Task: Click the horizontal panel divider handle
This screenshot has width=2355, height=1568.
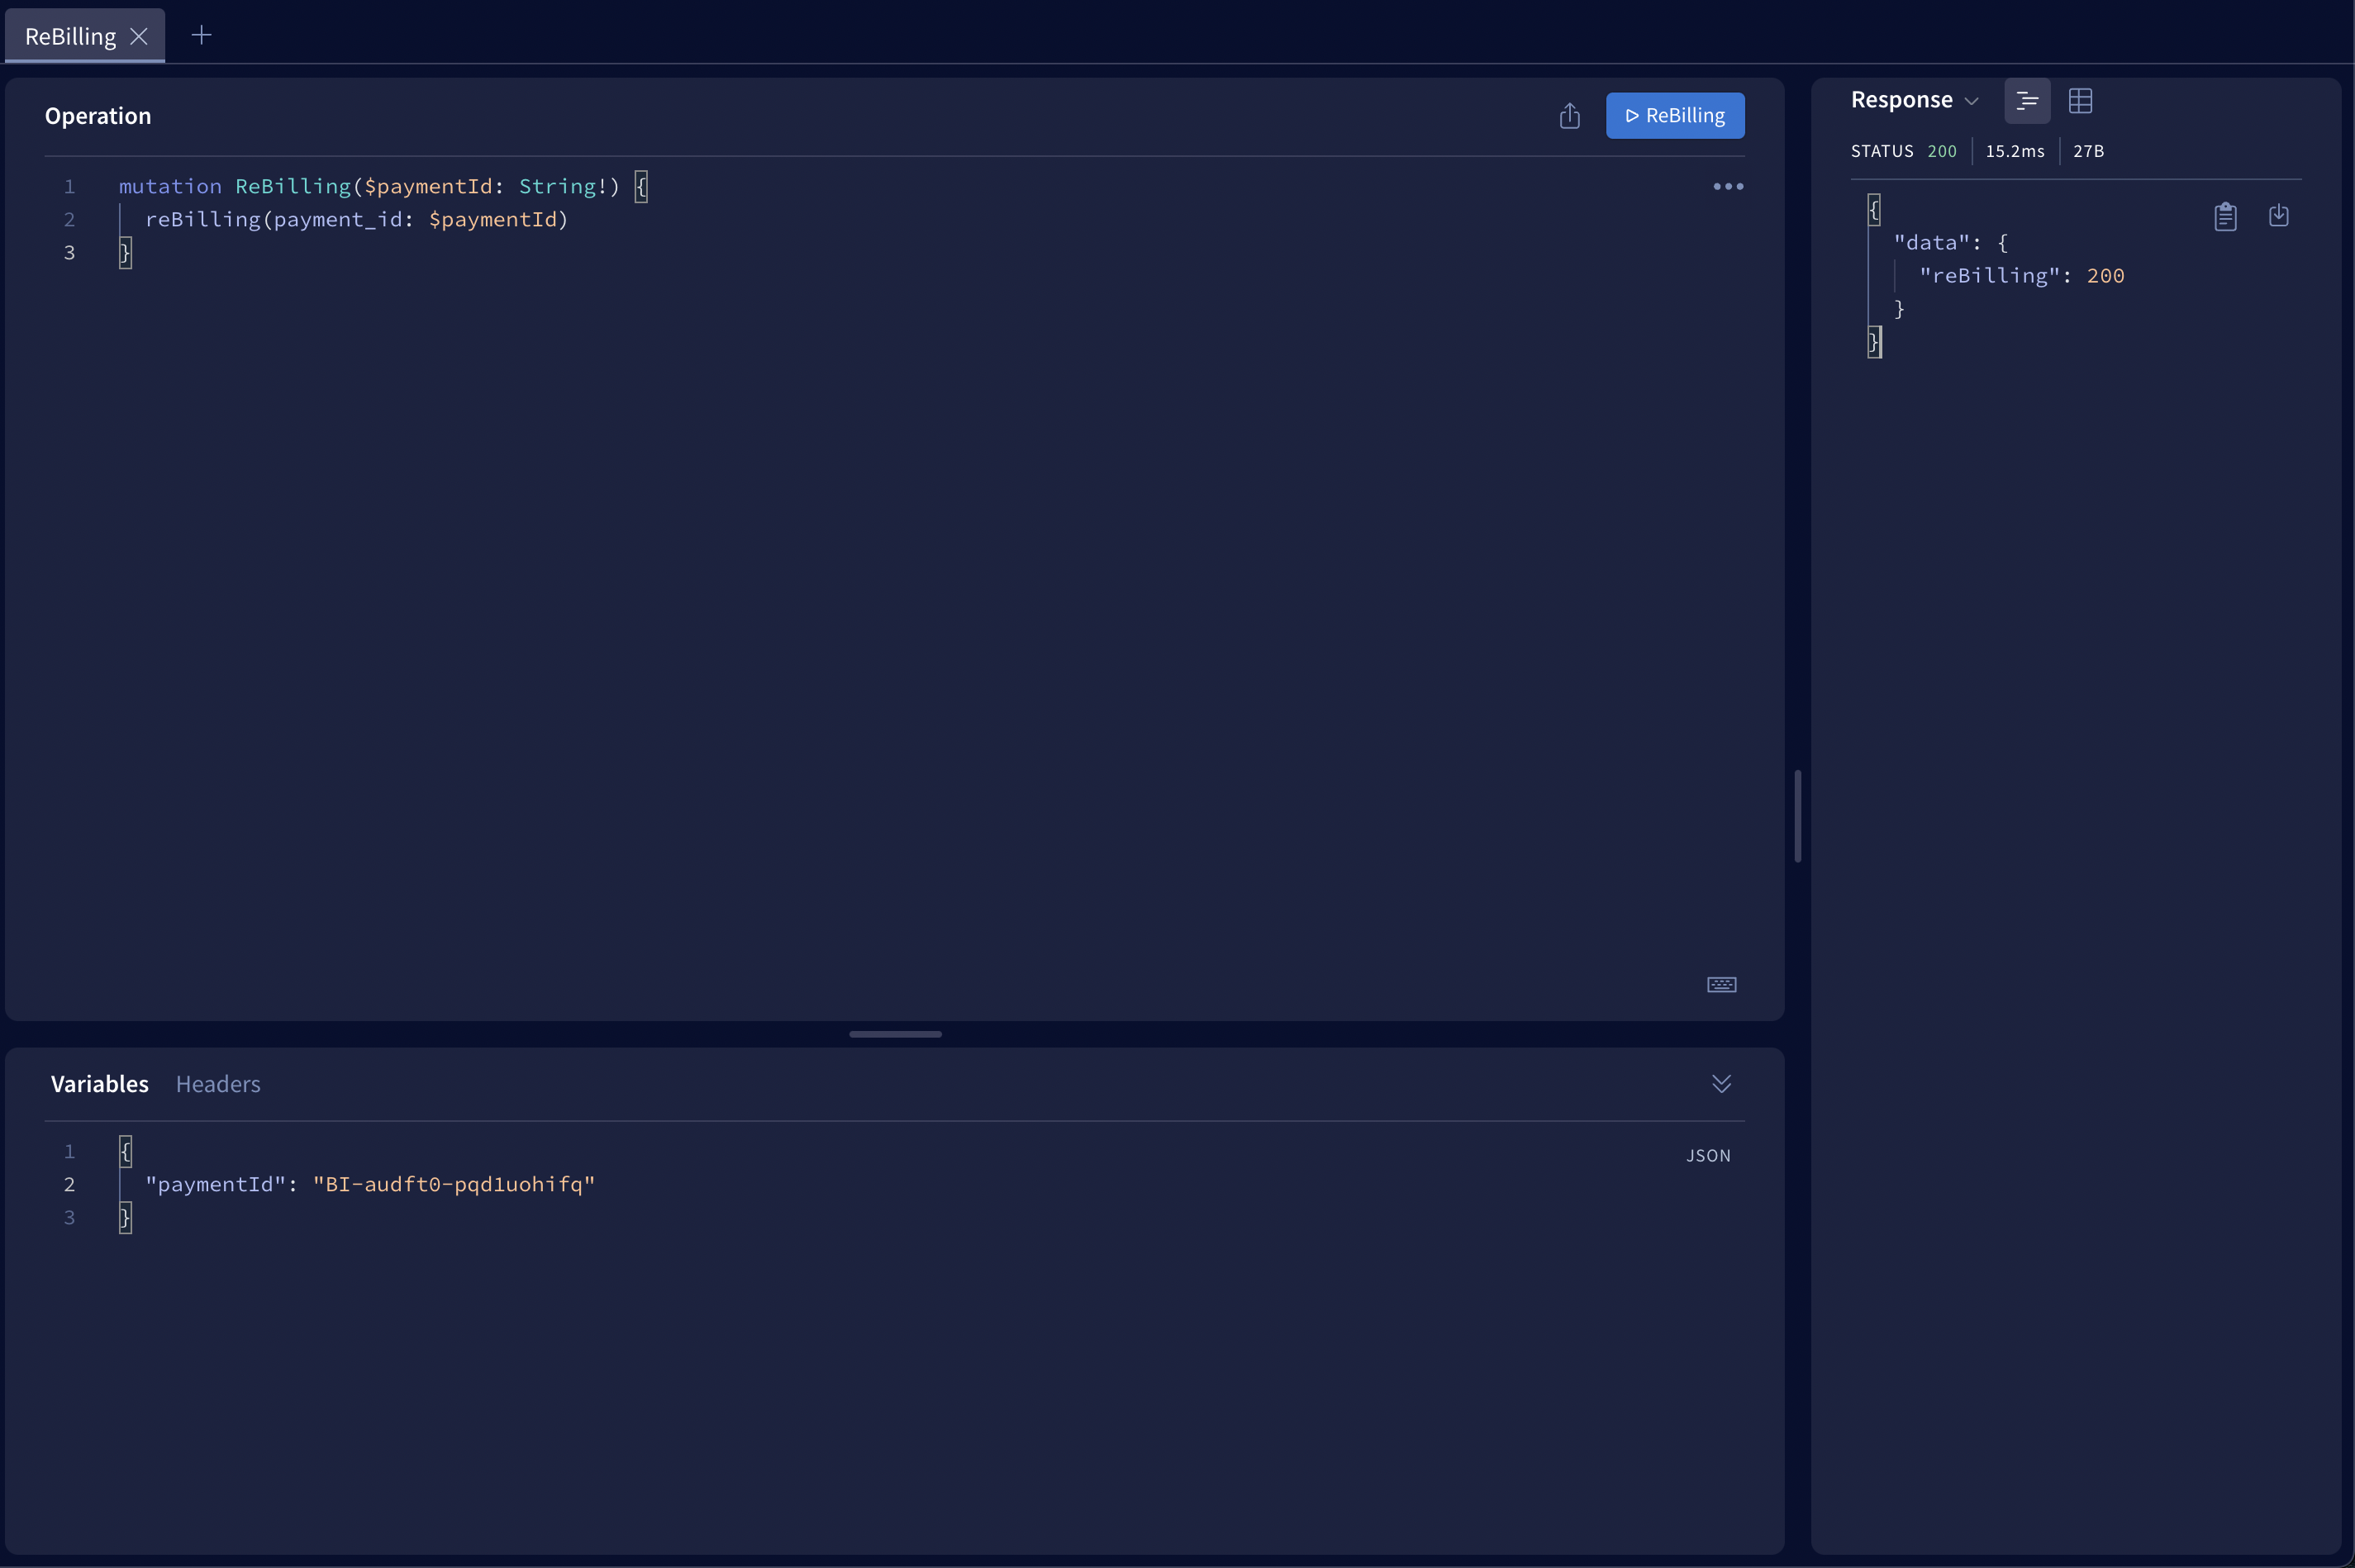Action: (895, 1034)
